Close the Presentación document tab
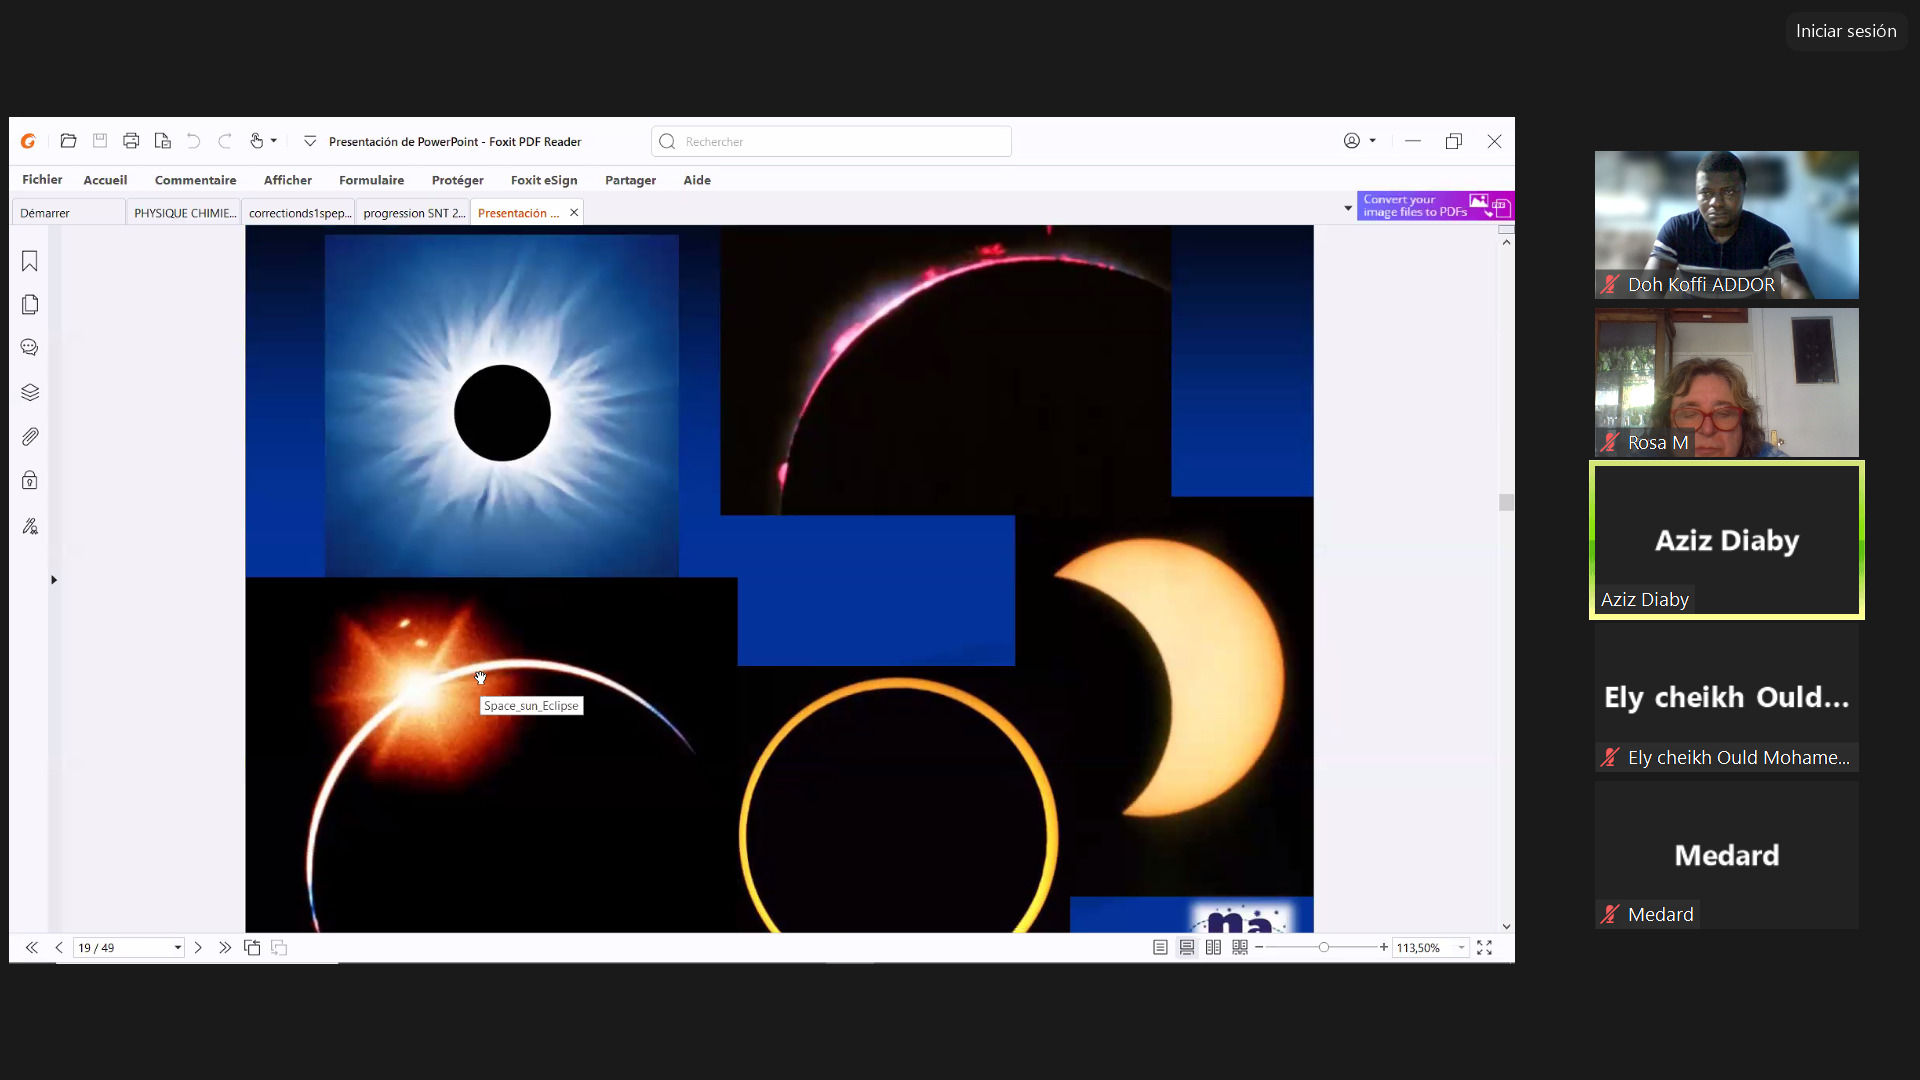The width and height of the screenshot is (1920, 1080). [x=574, y=213]
